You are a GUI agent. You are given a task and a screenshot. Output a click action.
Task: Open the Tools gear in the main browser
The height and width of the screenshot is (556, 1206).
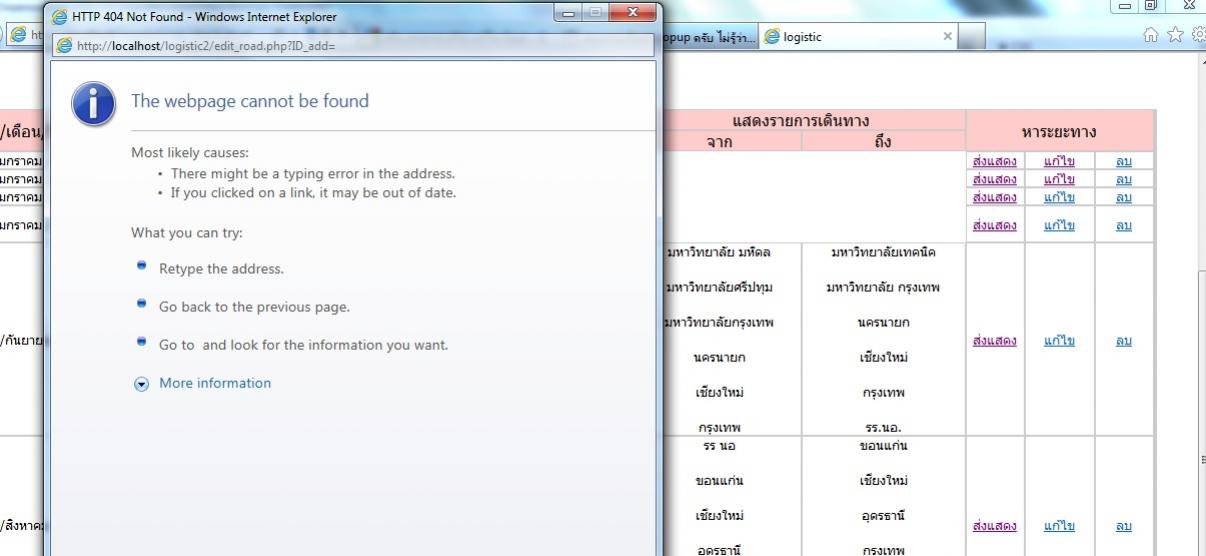tap(1198, 36)
